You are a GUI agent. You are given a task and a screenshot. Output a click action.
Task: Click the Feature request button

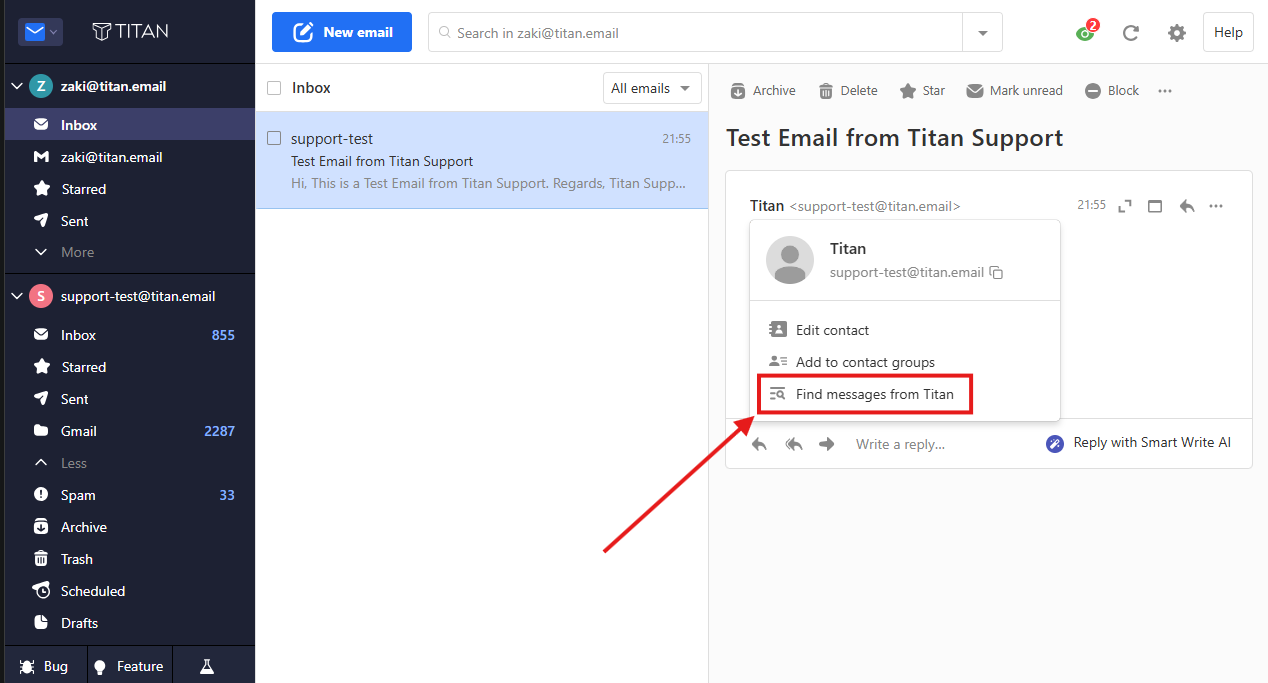[x=130, y=666]
